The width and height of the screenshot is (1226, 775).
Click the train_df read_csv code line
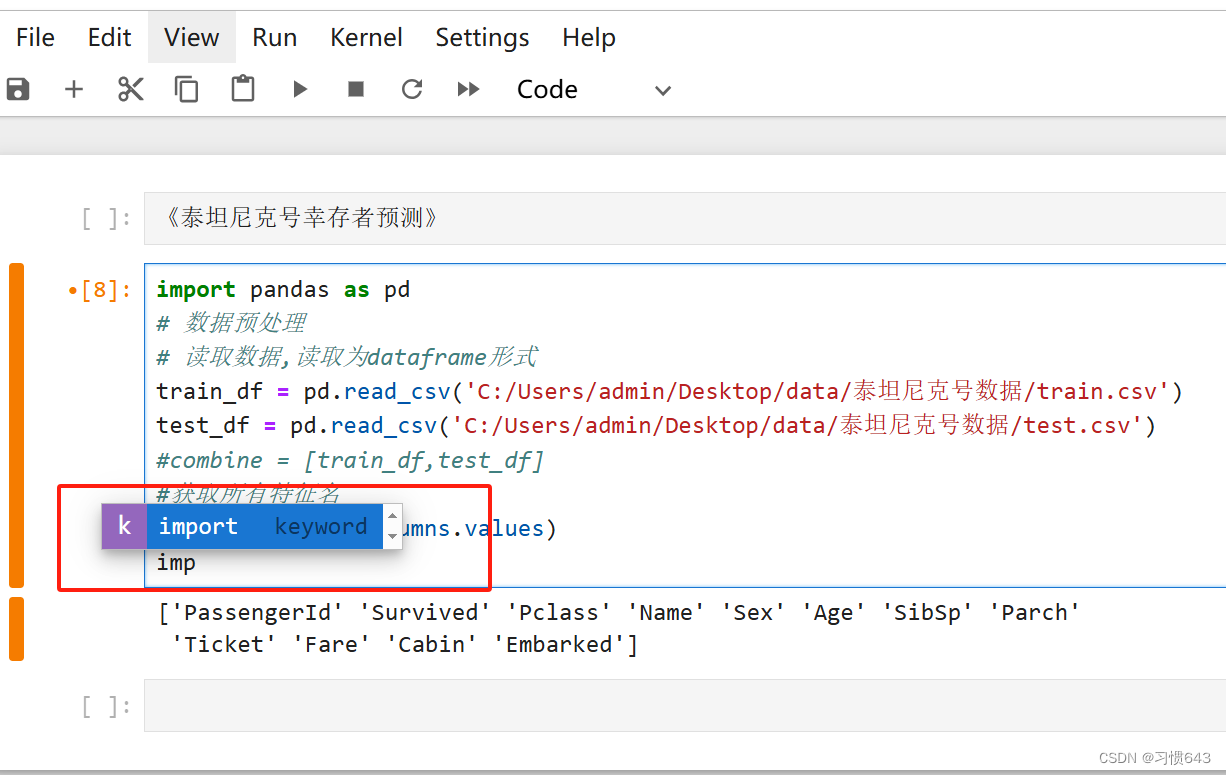670,391
